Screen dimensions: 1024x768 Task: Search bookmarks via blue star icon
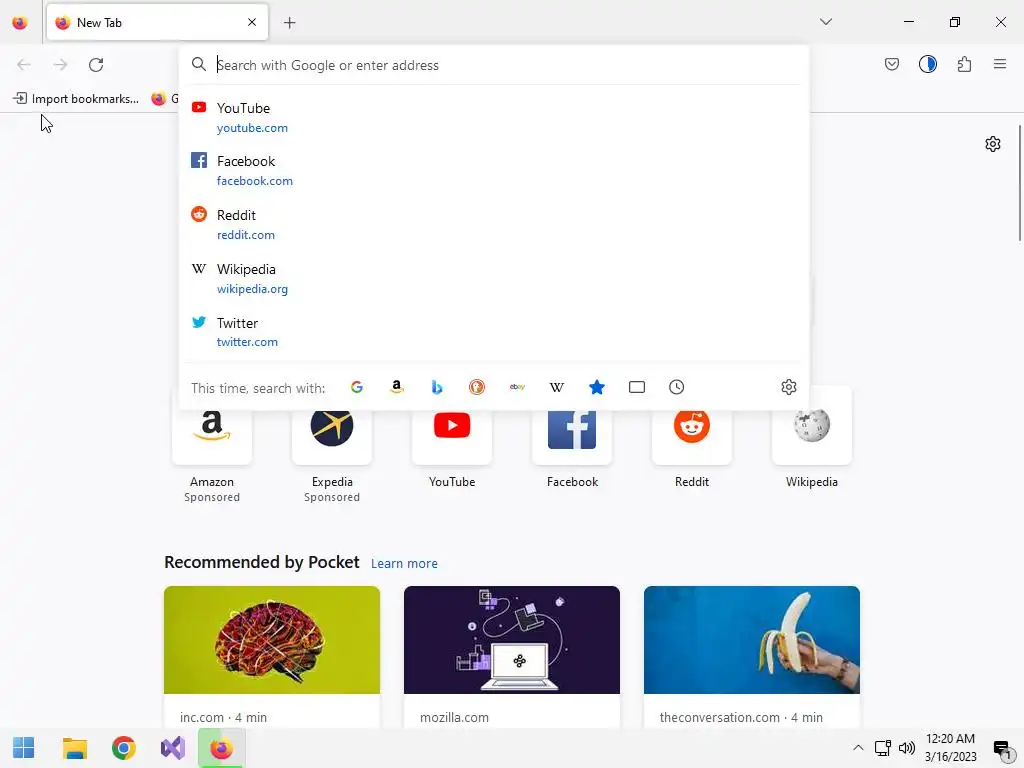coord(596,387)
